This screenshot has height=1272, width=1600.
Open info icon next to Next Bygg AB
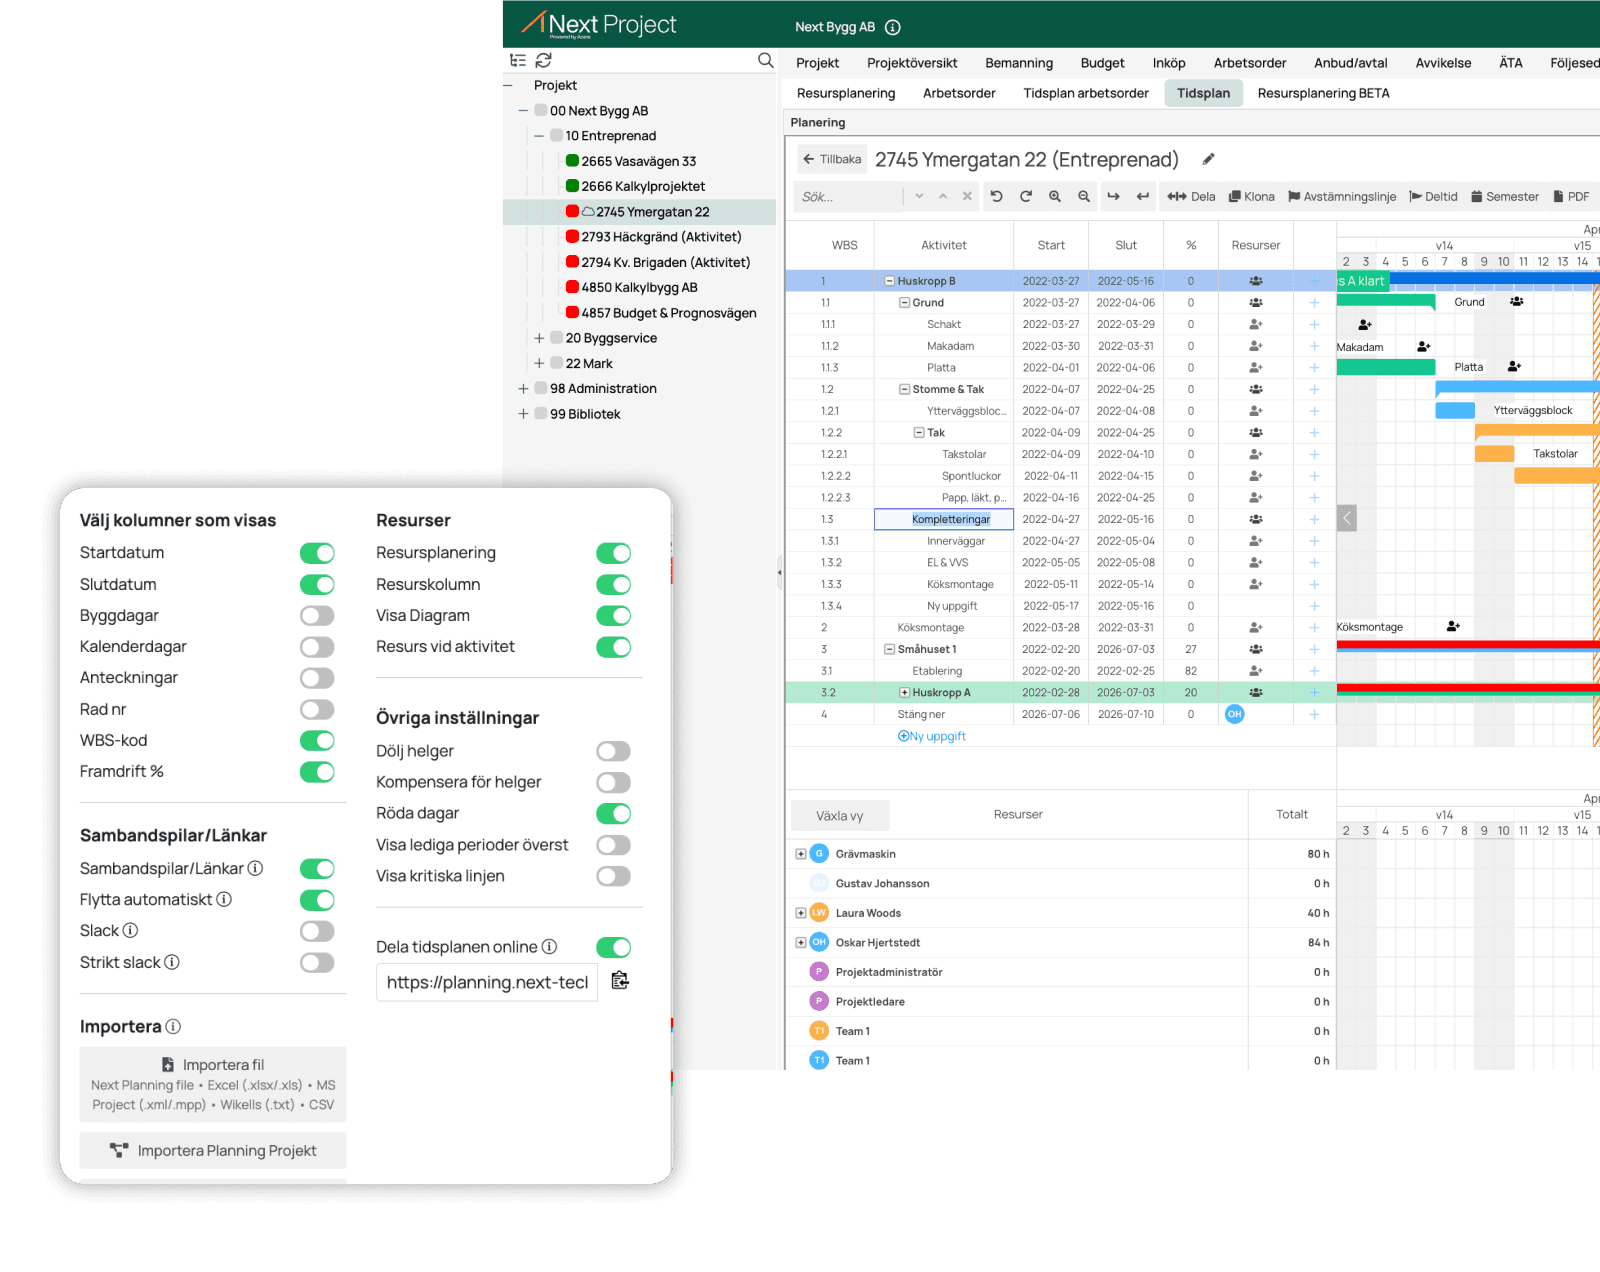coord(893,27)
